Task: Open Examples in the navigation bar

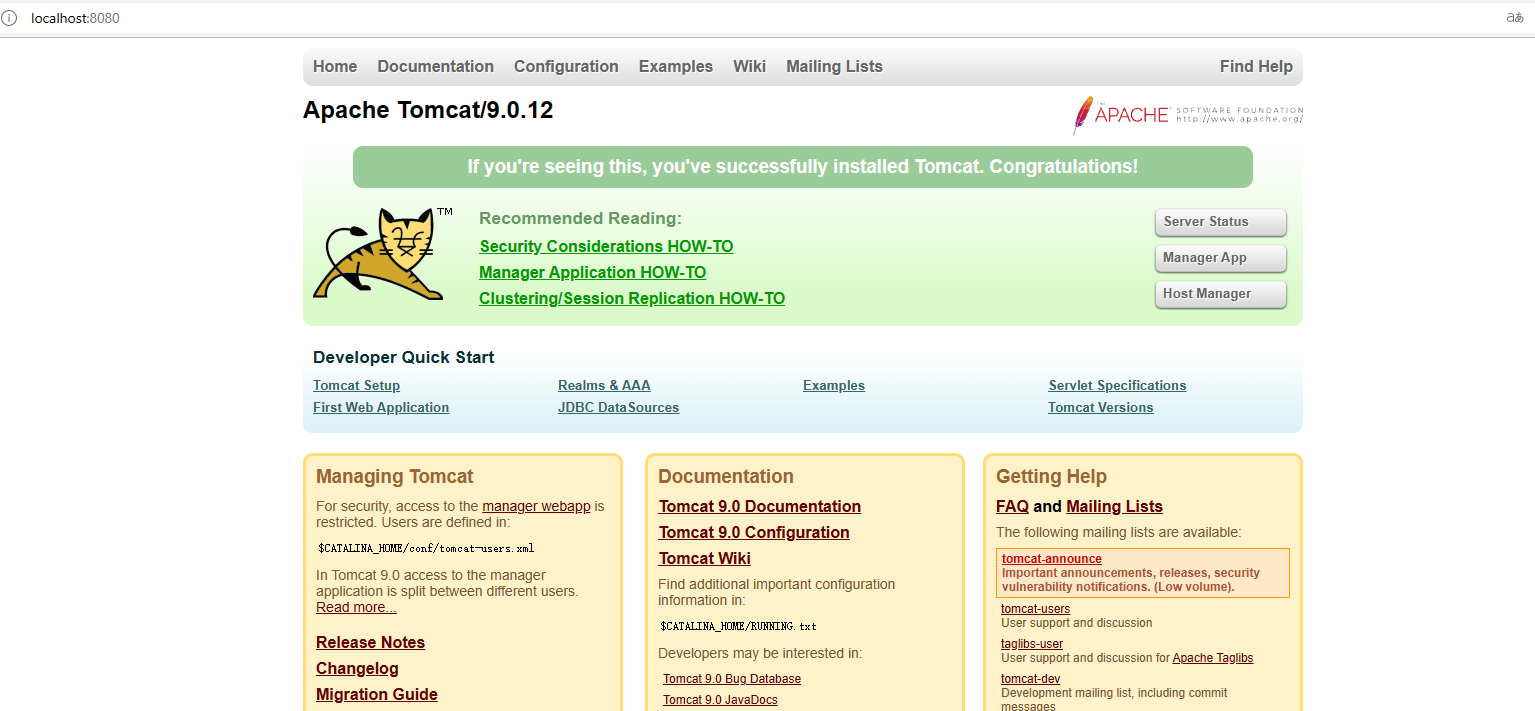Action: click(x=676, y=67)
